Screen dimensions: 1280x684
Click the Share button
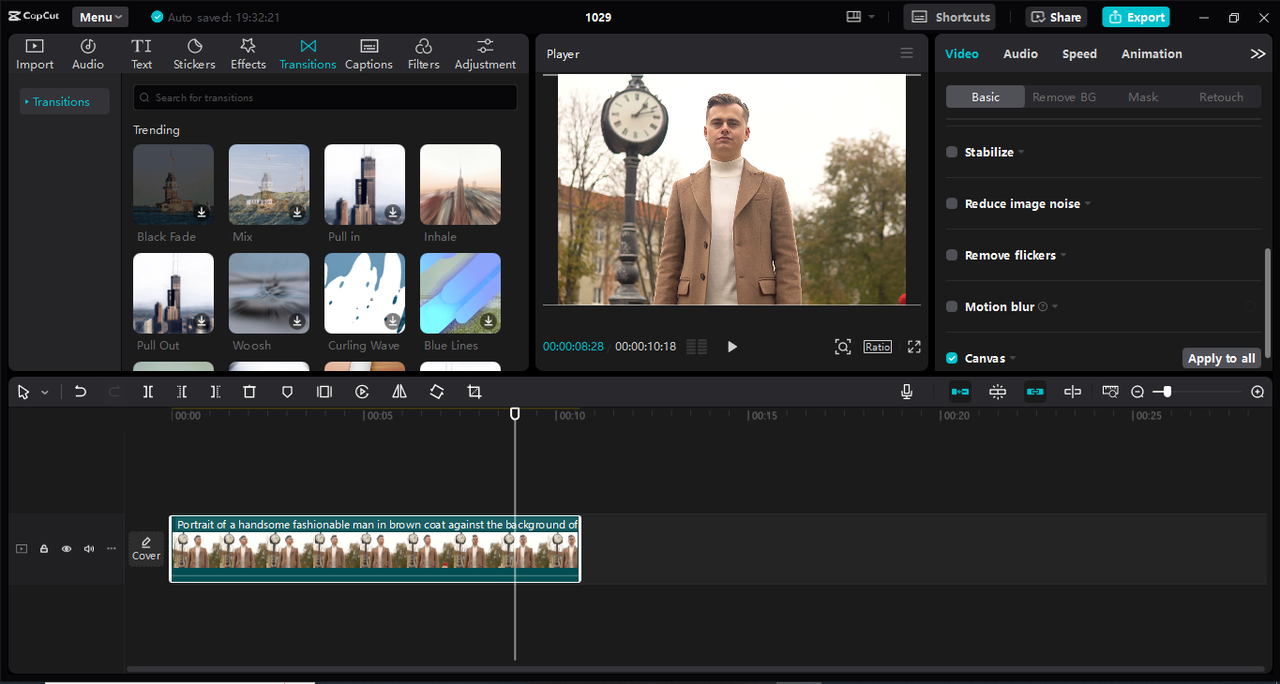click(x=1056, y=17)
